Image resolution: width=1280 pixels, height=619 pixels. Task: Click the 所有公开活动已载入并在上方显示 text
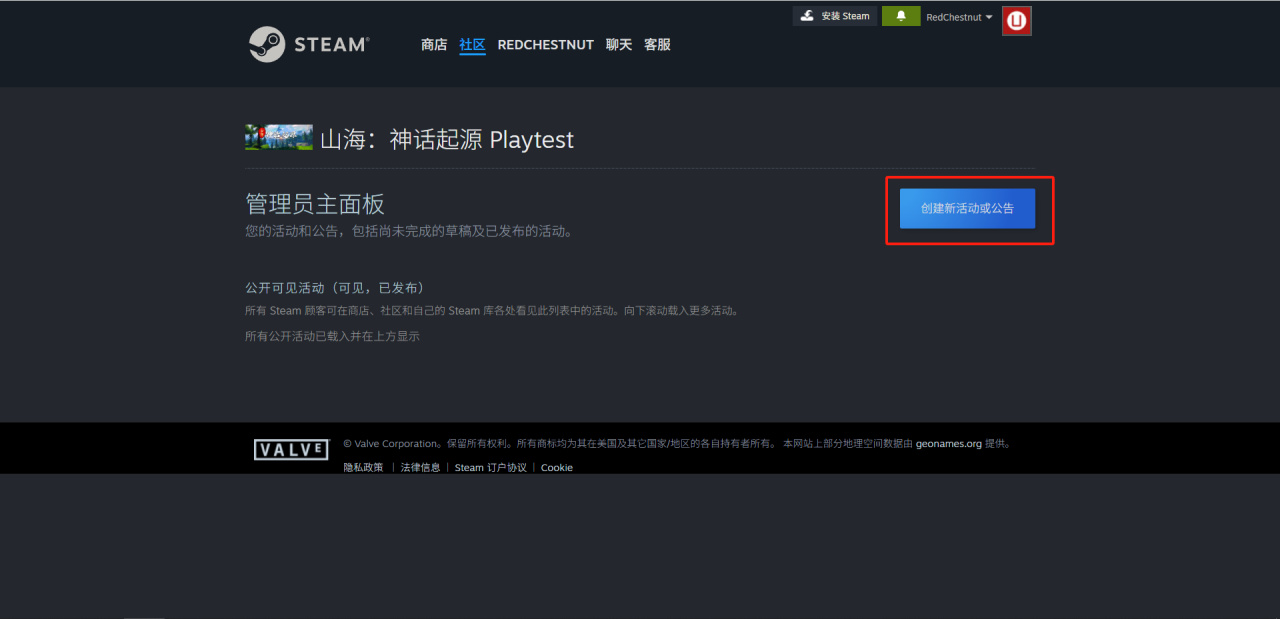coord(332,336)
